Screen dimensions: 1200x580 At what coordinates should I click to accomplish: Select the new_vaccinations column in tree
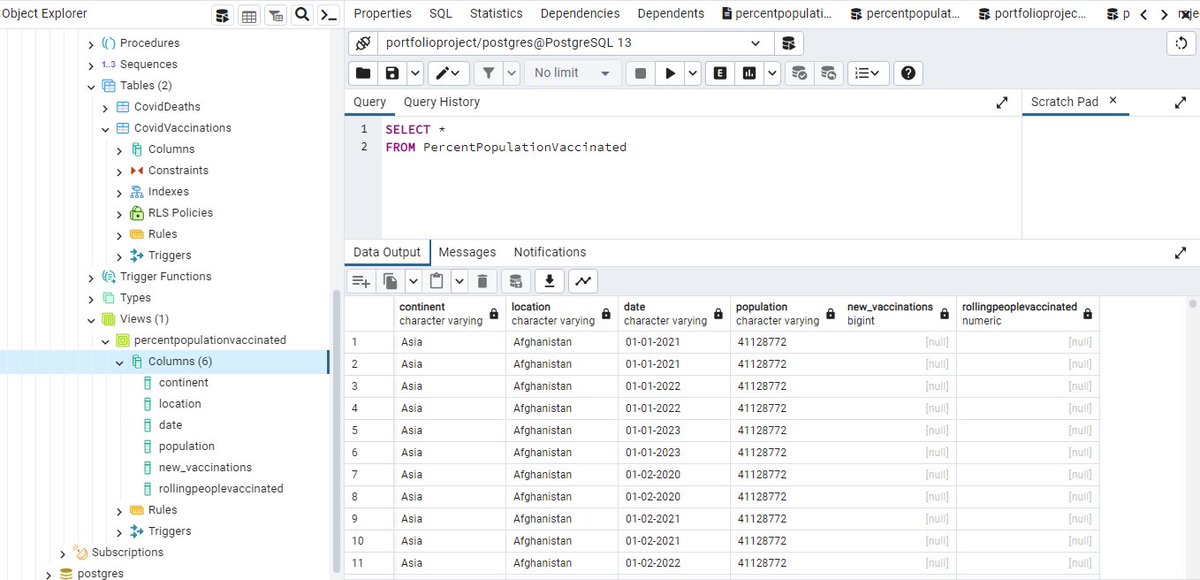point(205,468)
